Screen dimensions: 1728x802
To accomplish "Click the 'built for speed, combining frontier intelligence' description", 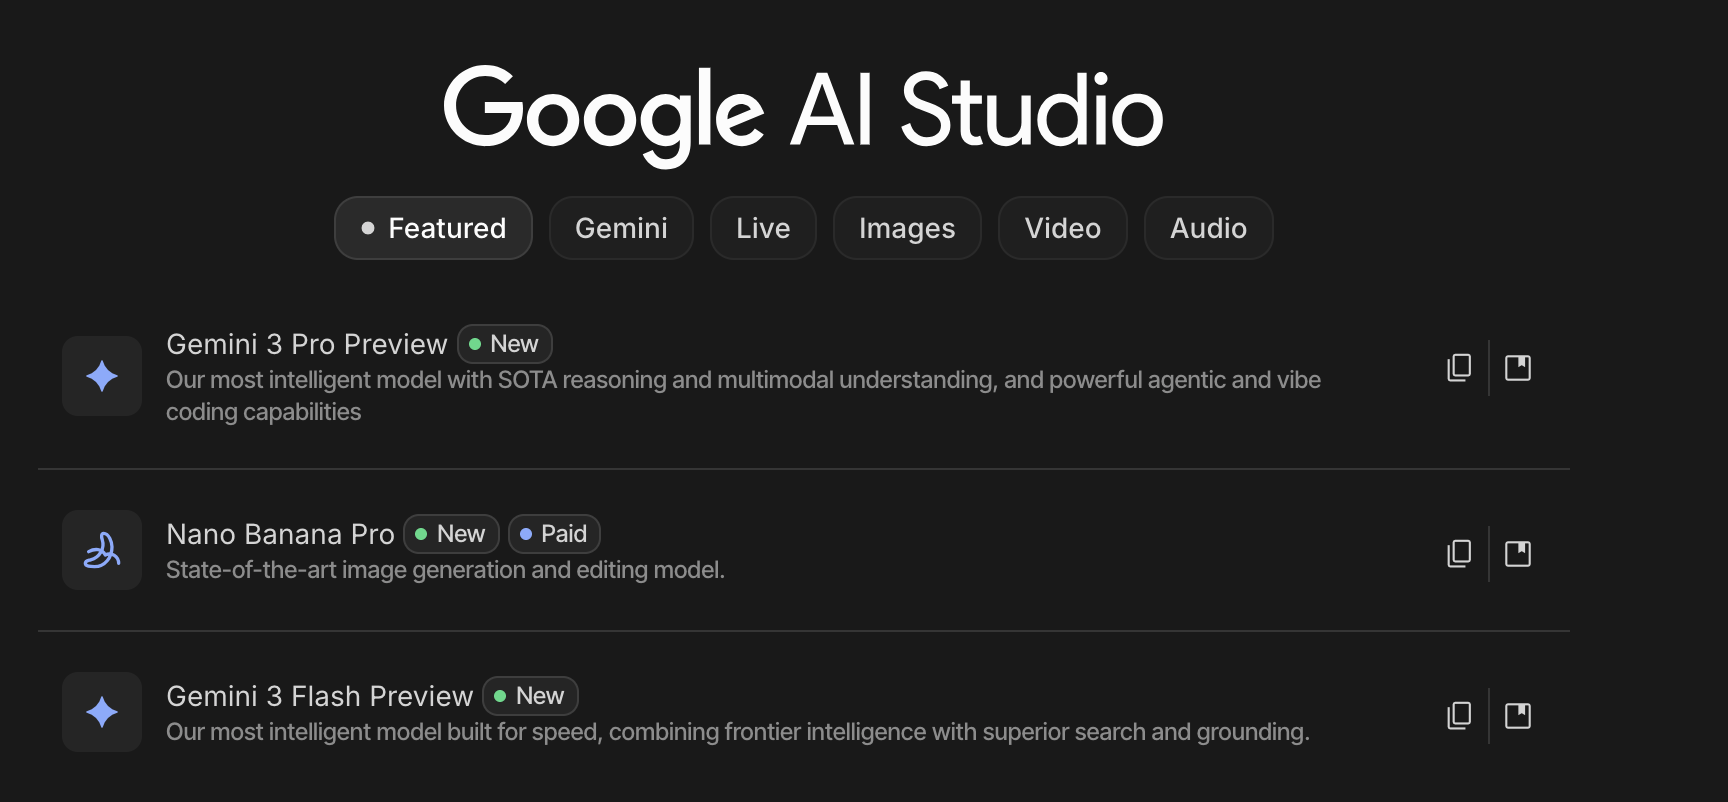I will tap(737, 732).
